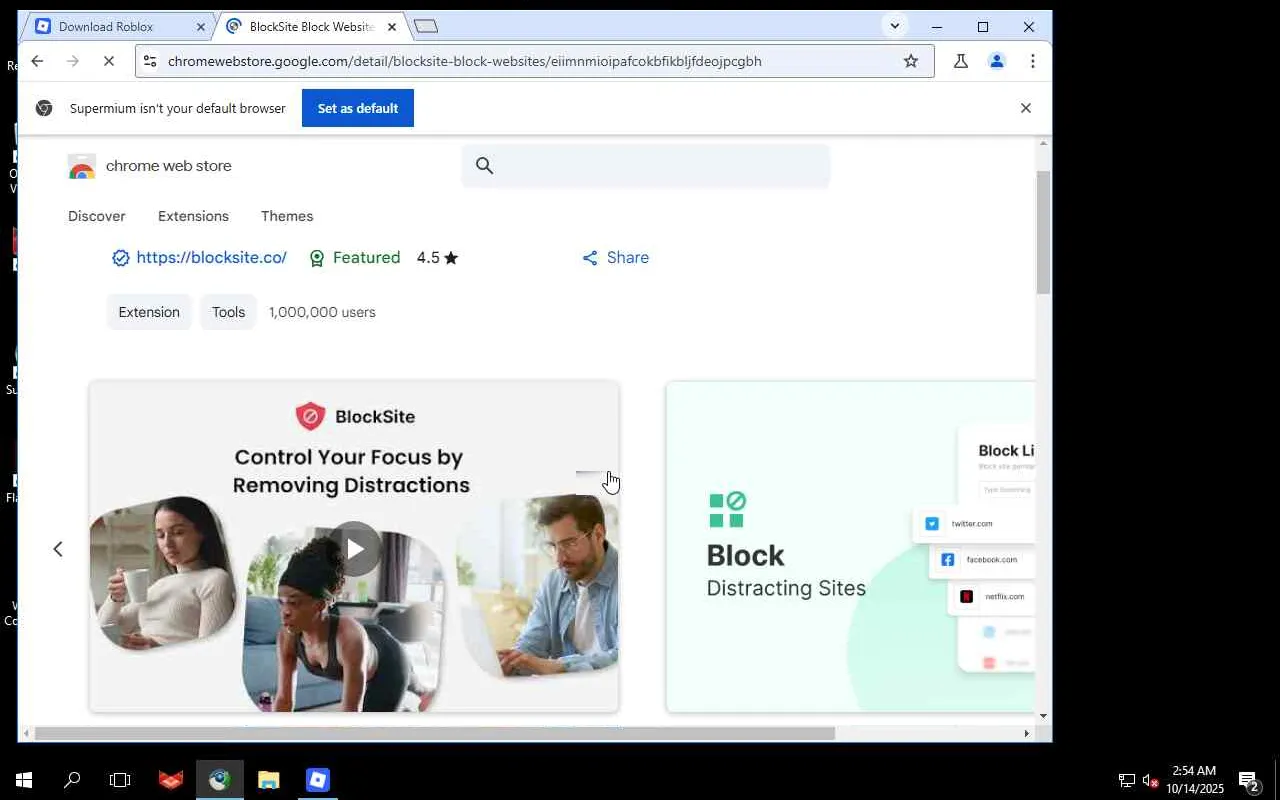
Task: Click the magnifier icon in store search
Action: [484, 166]
